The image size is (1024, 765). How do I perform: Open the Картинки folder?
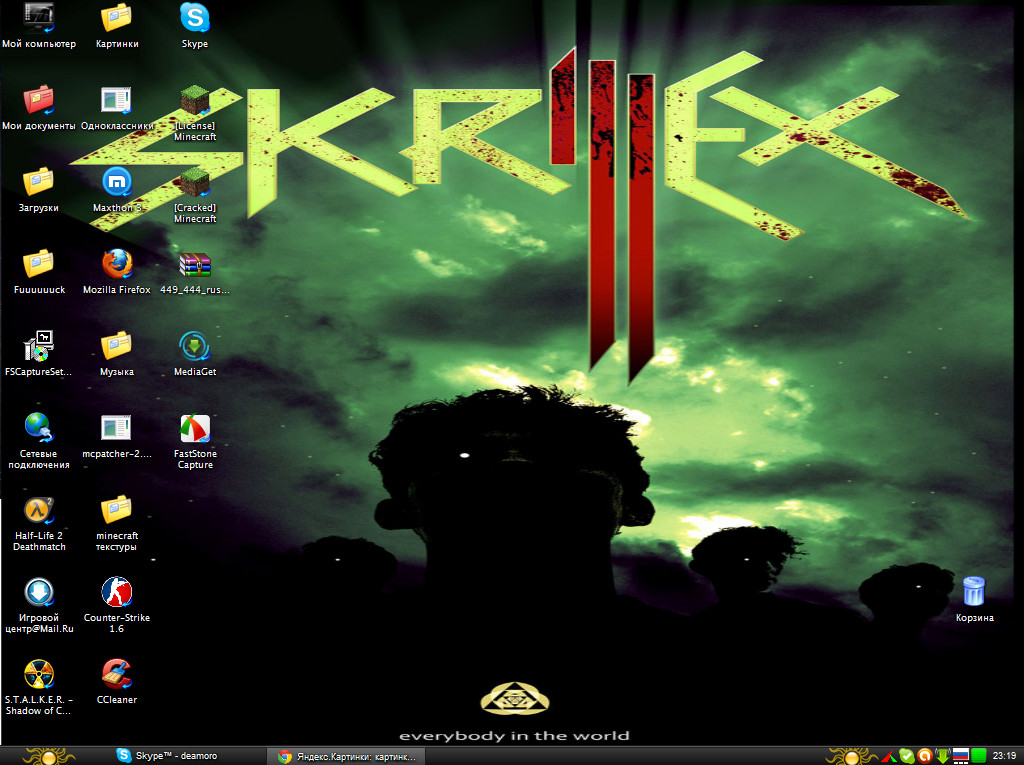[x=117, y=25]
